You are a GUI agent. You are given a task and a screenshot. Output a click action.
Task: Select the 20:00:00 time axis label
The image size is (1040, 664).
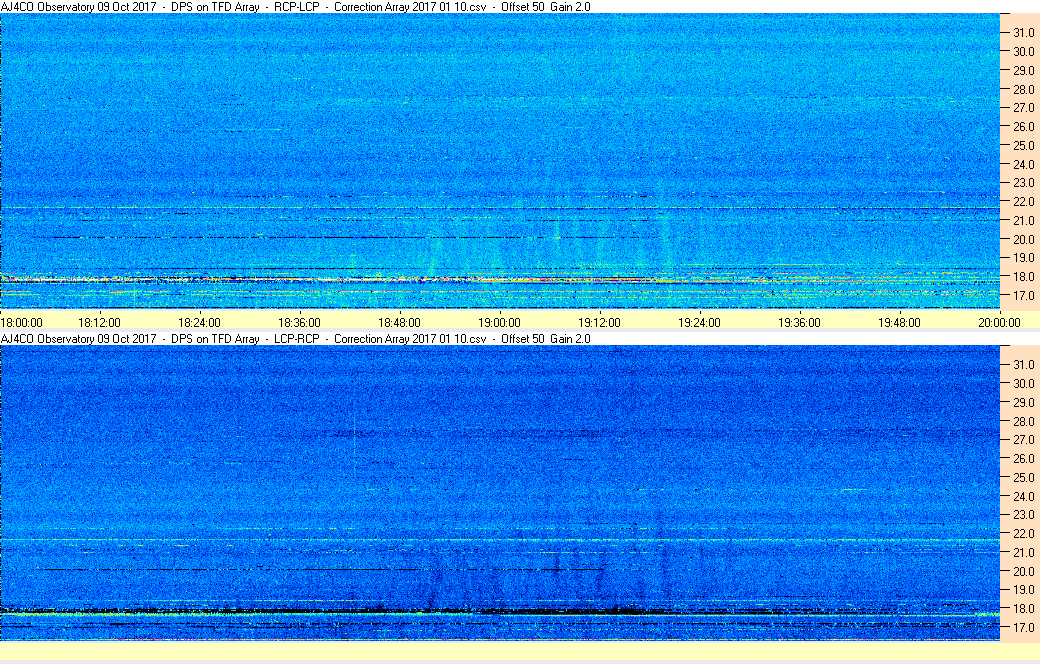(1000, 323)
